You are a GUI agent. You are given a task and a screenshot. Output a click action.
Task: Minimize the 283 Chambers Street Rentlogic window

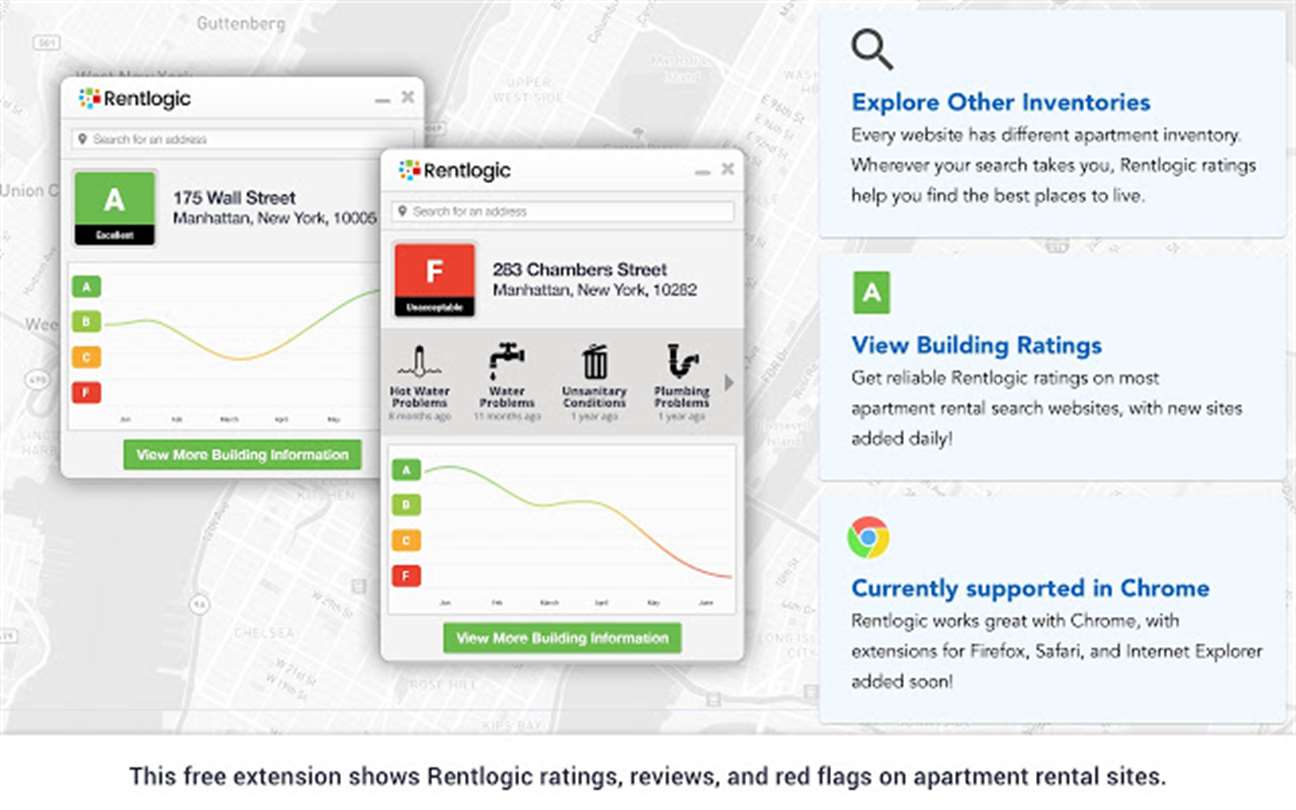pyautogui.click(x=703, y=172)
